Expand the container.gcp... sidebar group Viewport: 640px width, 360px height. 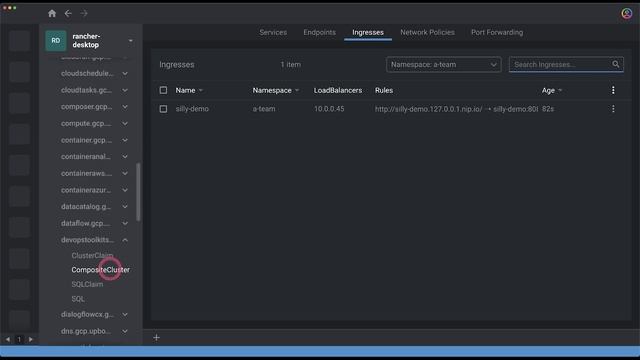coord(125,140)
